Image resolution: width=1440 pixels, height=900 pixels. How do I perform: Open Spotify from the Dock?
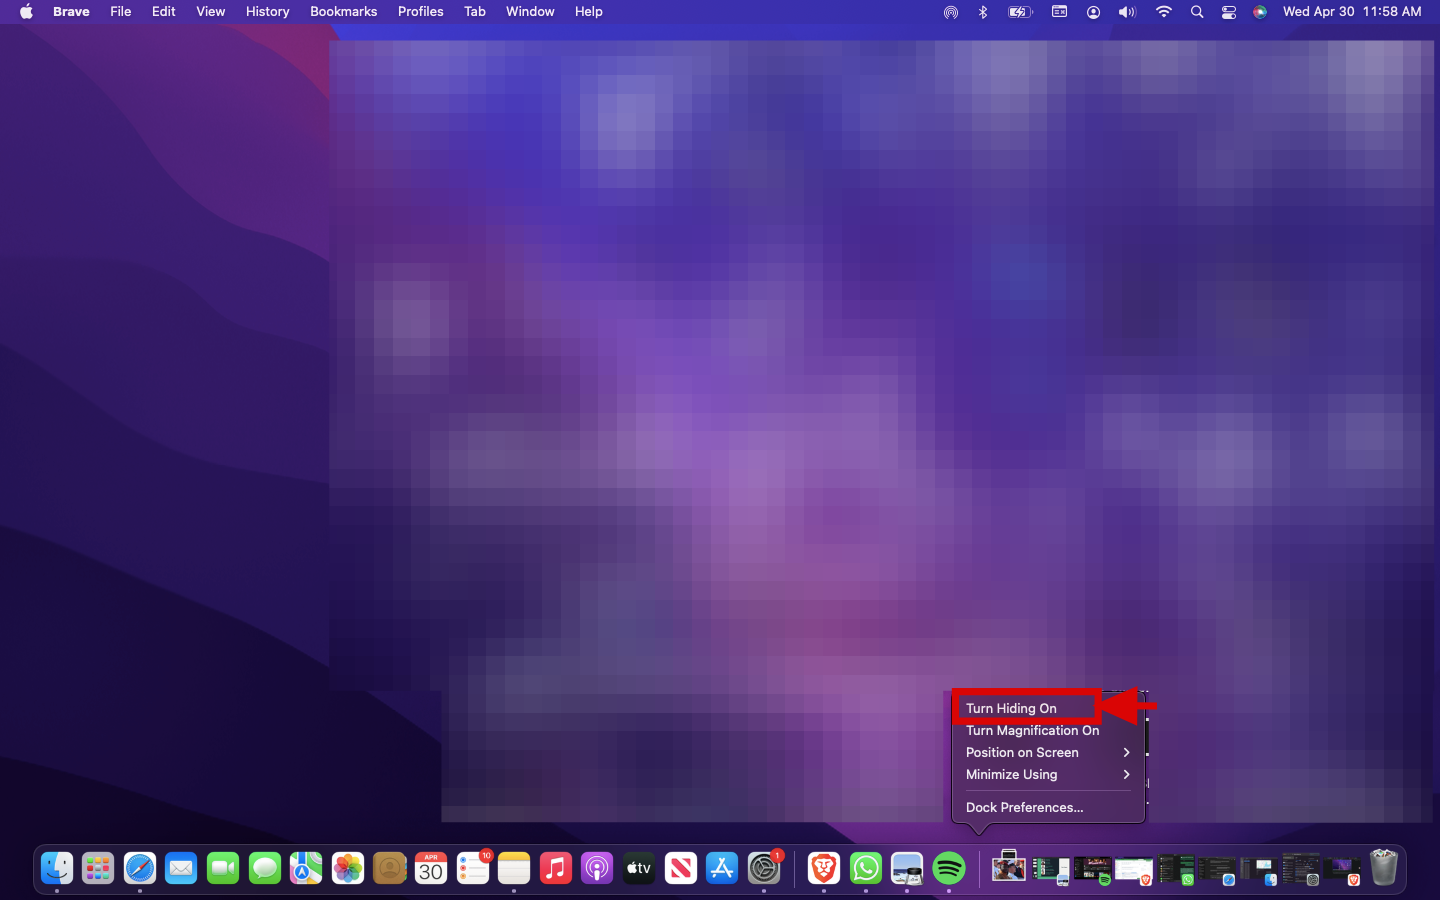(x=948, y=868)
